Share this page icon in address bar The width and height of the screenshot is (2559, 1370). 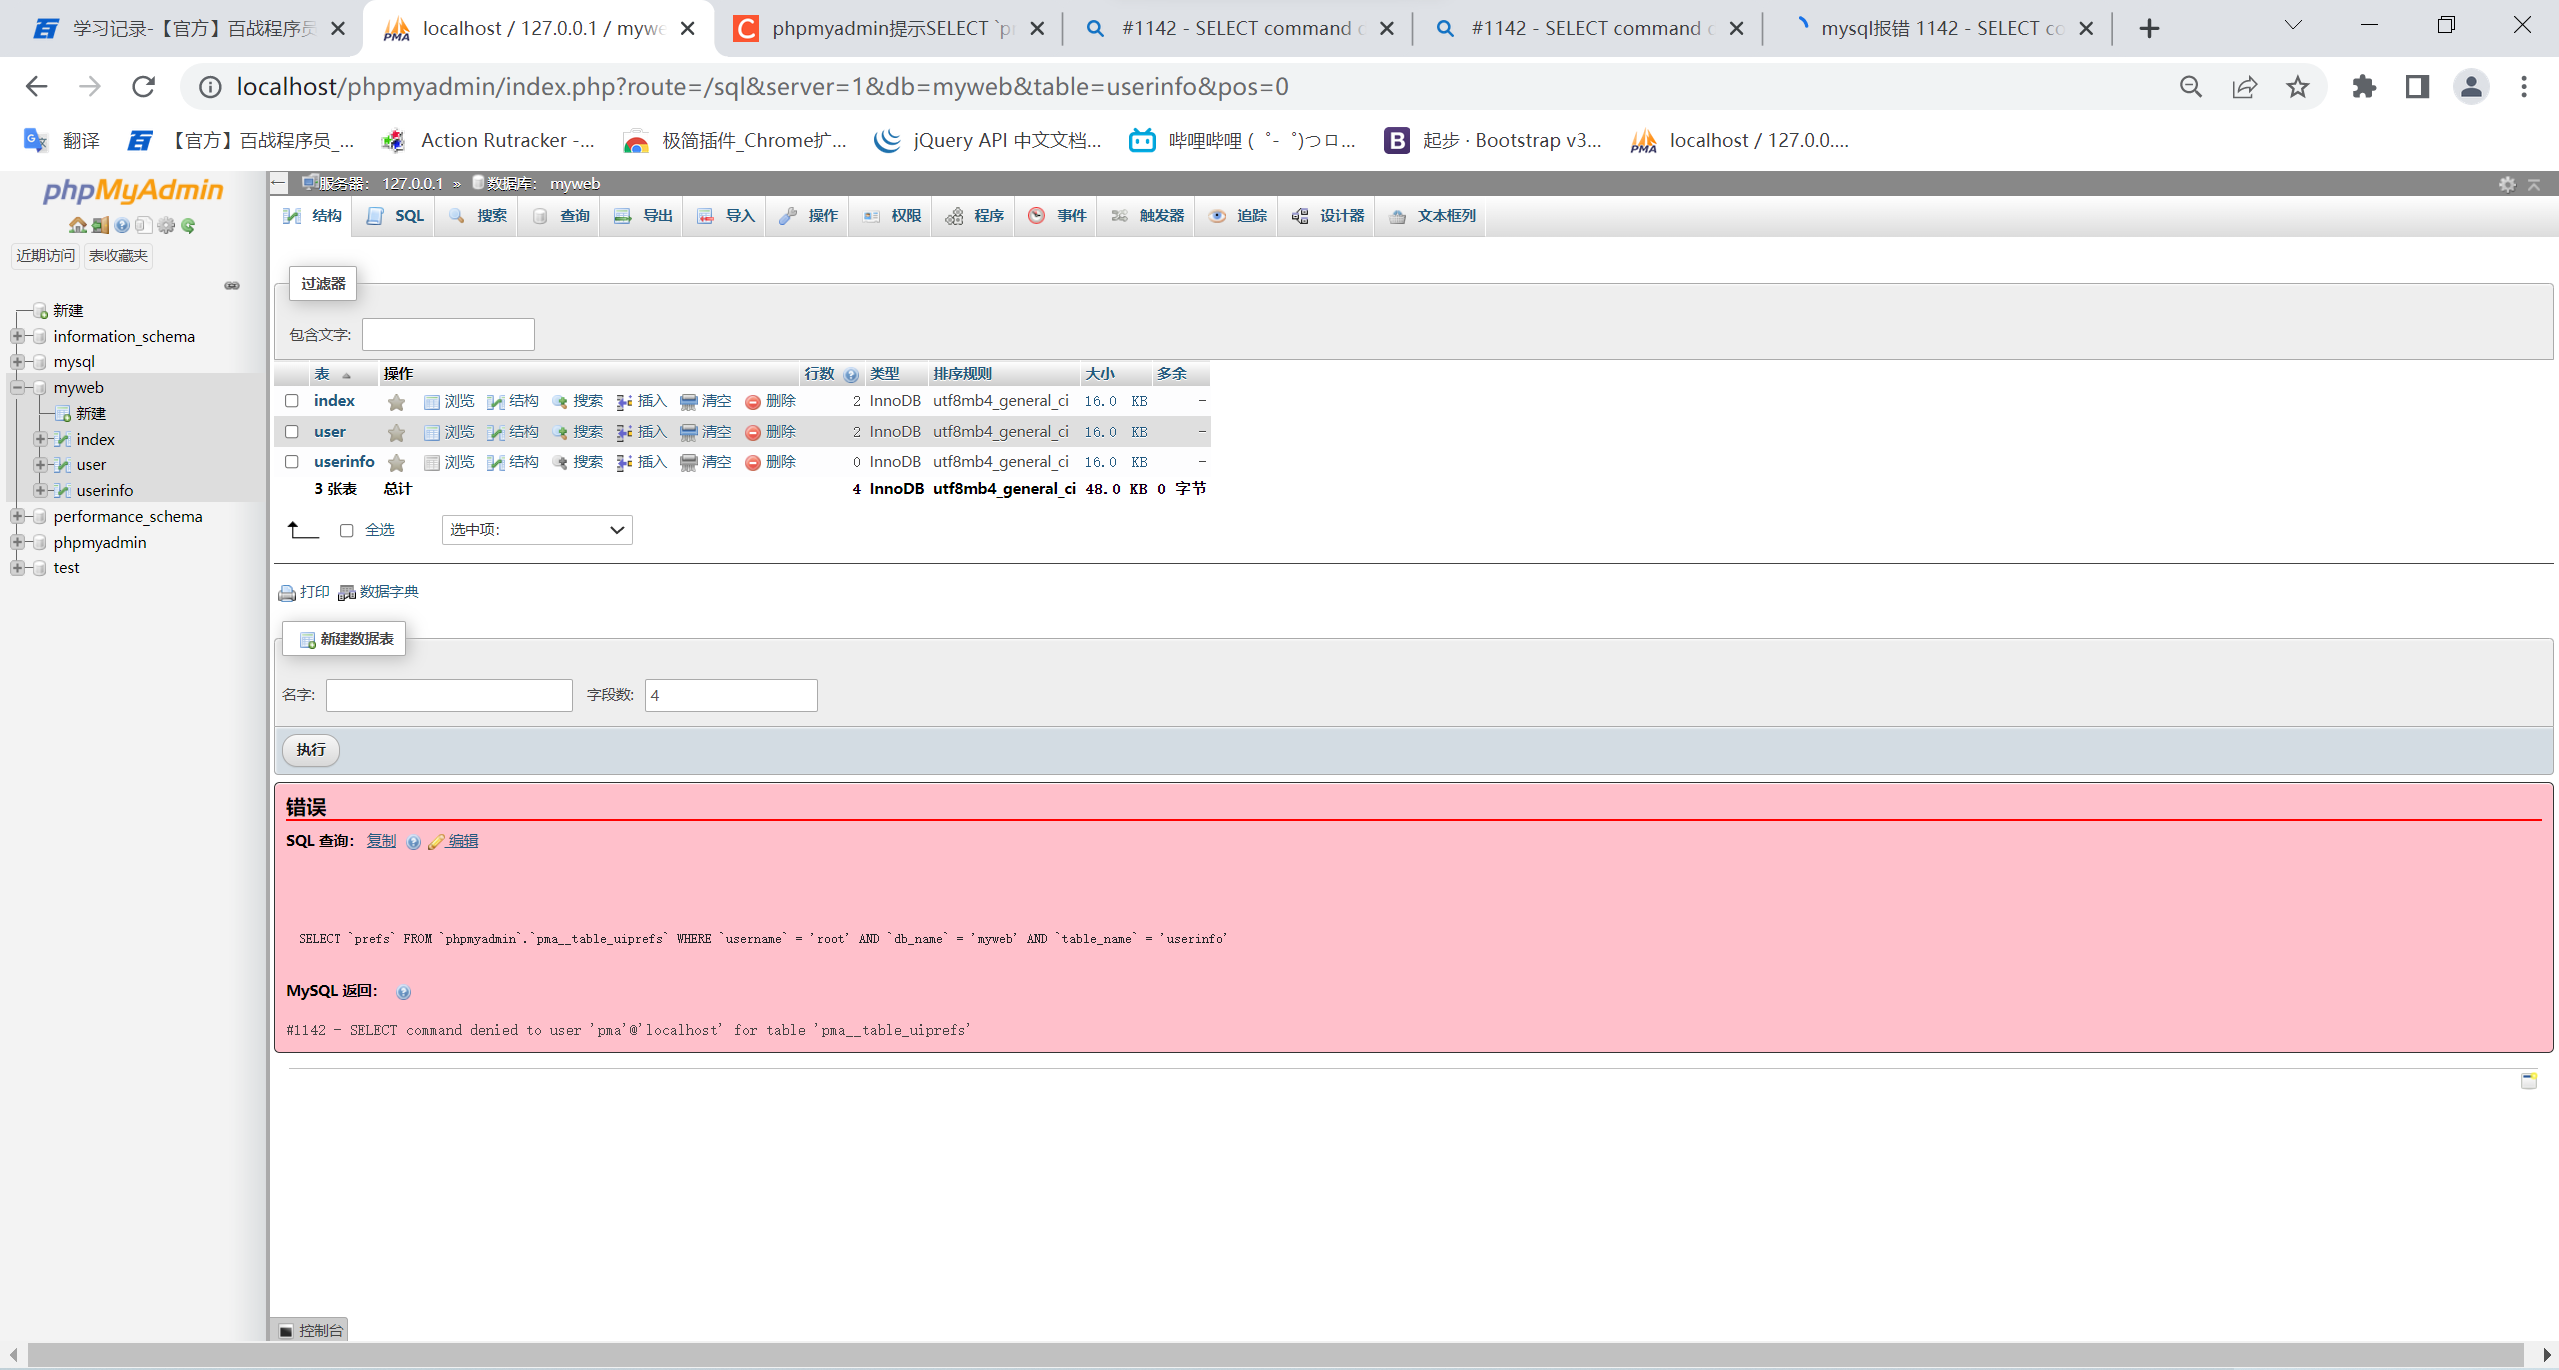point(2244,87)
